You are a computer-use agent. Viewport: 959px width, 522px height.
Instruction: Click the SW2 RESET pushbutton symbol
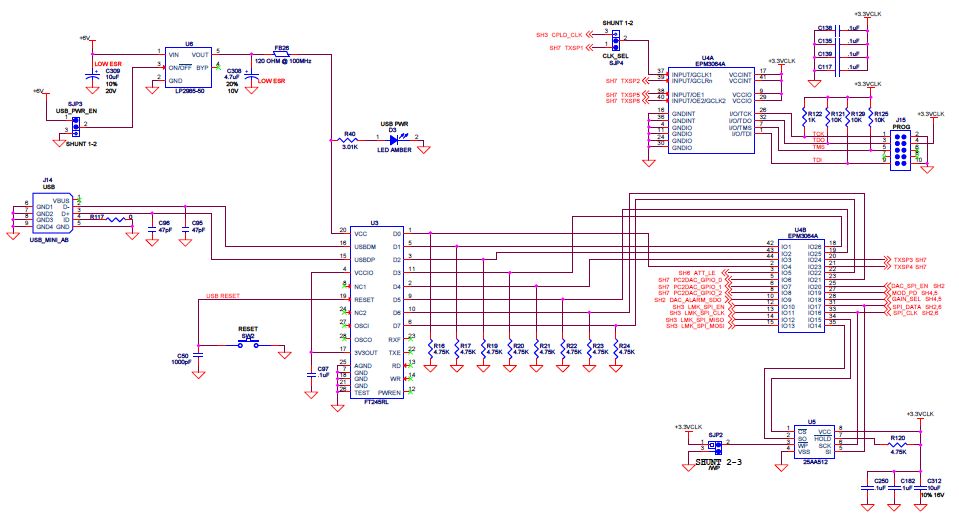tap(247, 344)
